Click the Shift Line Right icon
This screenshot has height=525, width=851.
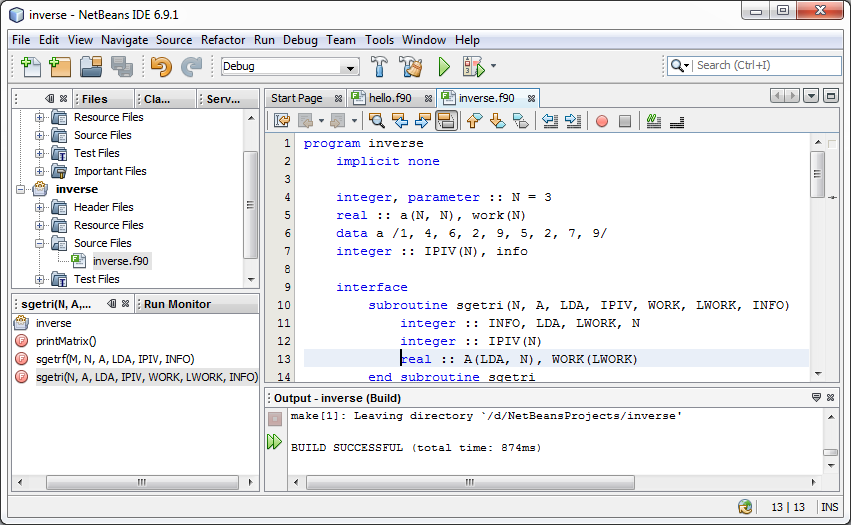click(573, 121)
